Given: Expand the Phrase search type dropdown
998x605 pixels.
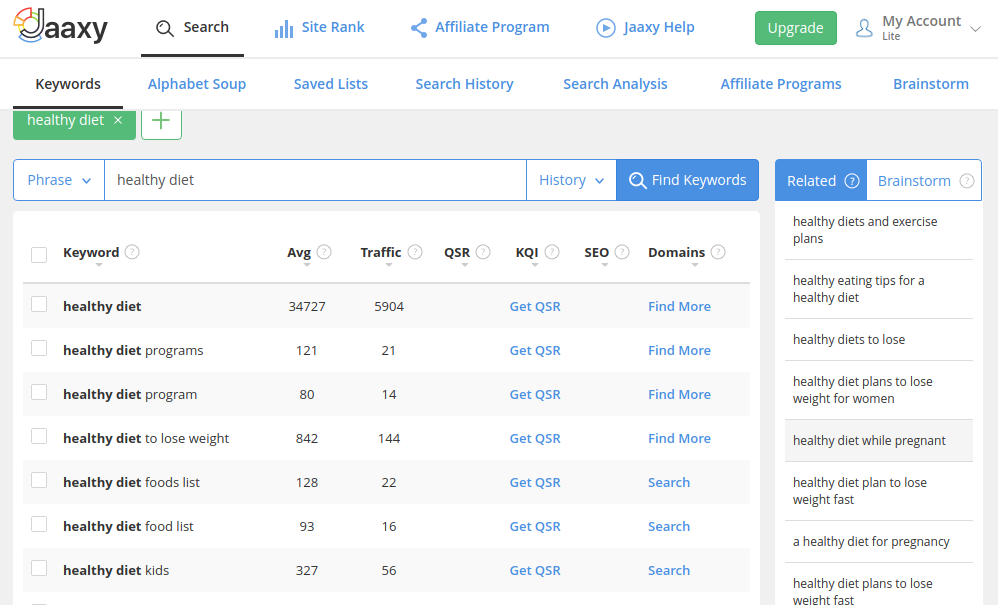Looking at the screenshot, I should (x=59, y=180).
